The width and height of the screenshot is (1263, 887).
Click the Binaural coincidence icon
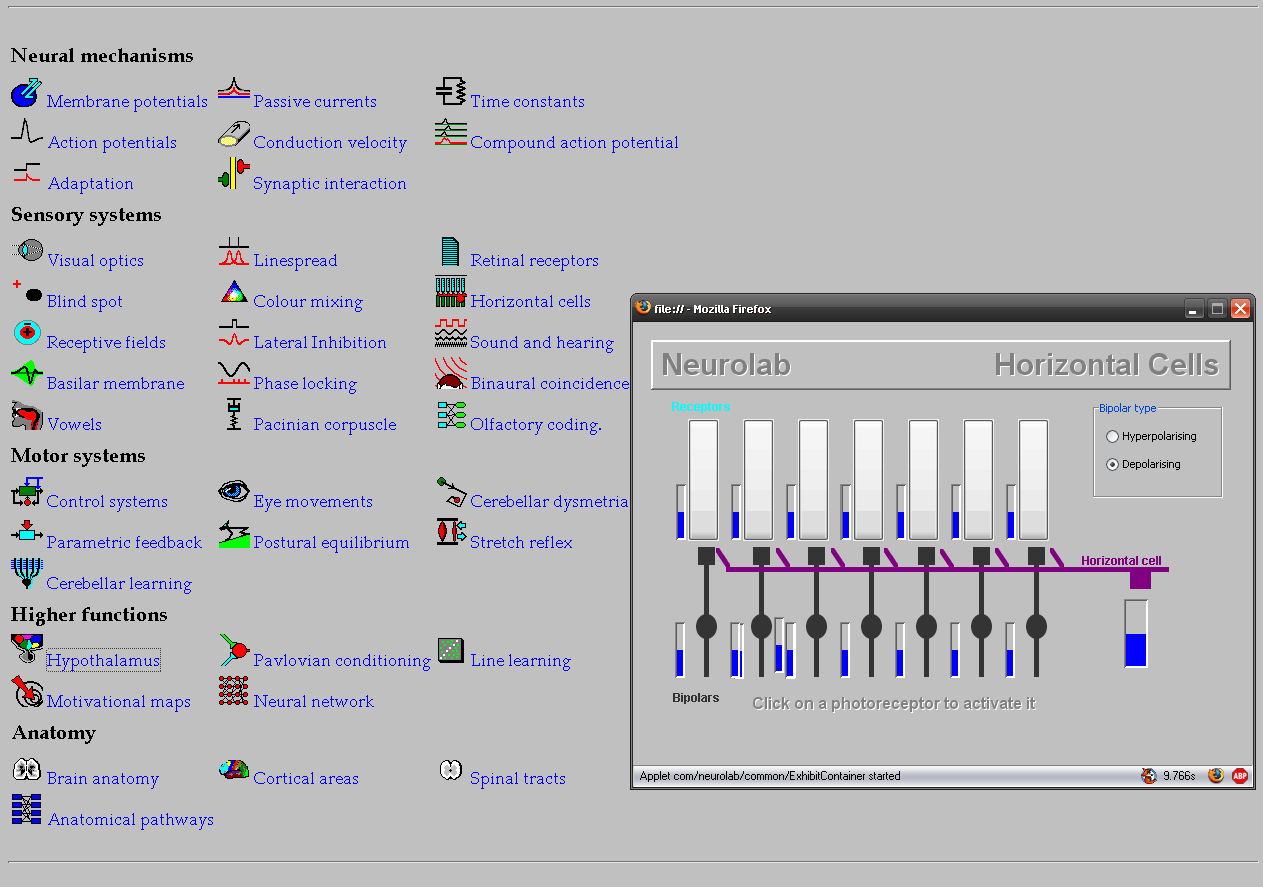pyautogui.click(x=451, y=375)
